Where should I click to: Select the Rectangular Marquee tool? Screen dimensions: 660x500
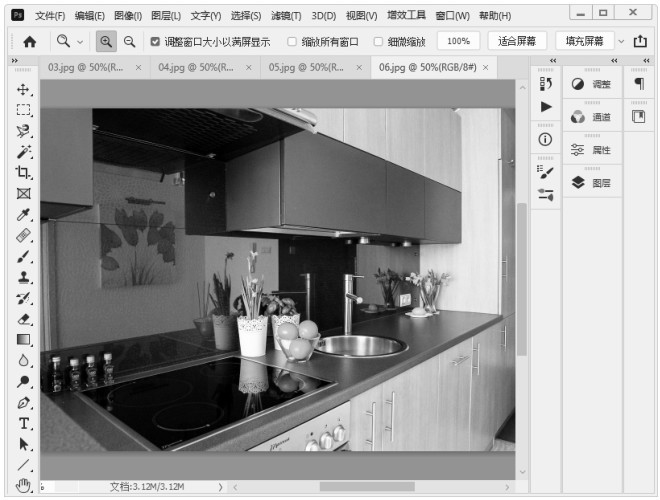click(x=23, y=110)
